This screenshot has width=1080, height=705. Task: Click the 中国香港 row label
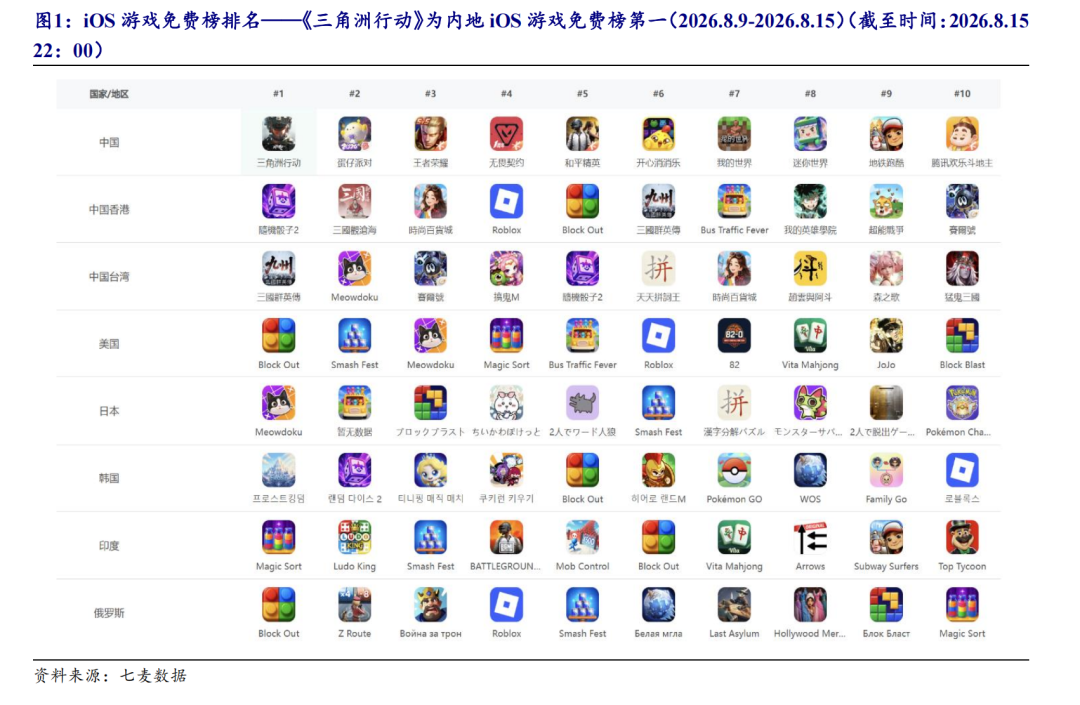coord(109,209)
